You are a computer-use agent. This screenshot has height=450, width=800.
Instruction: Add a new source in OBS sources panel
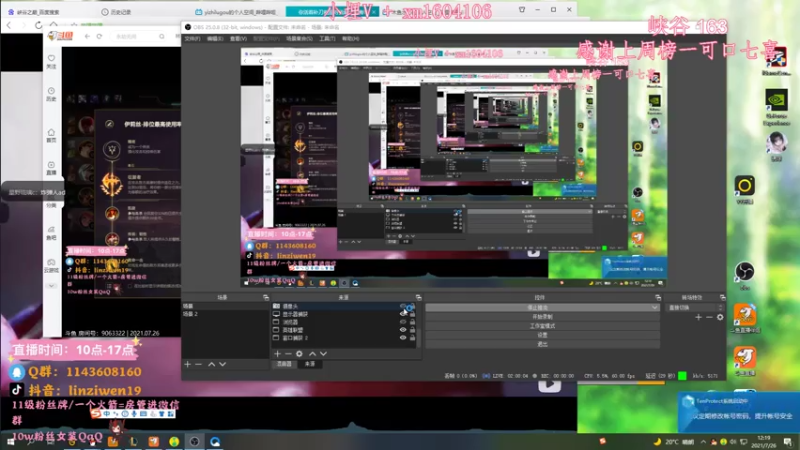(x=277, y=354)
